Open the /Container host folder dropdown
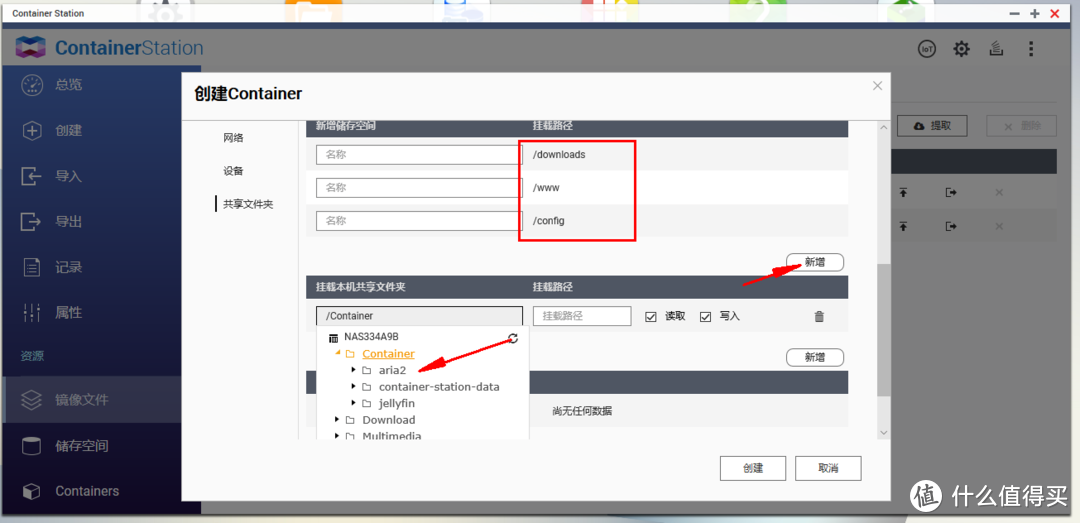 click(x=419, y=316)
